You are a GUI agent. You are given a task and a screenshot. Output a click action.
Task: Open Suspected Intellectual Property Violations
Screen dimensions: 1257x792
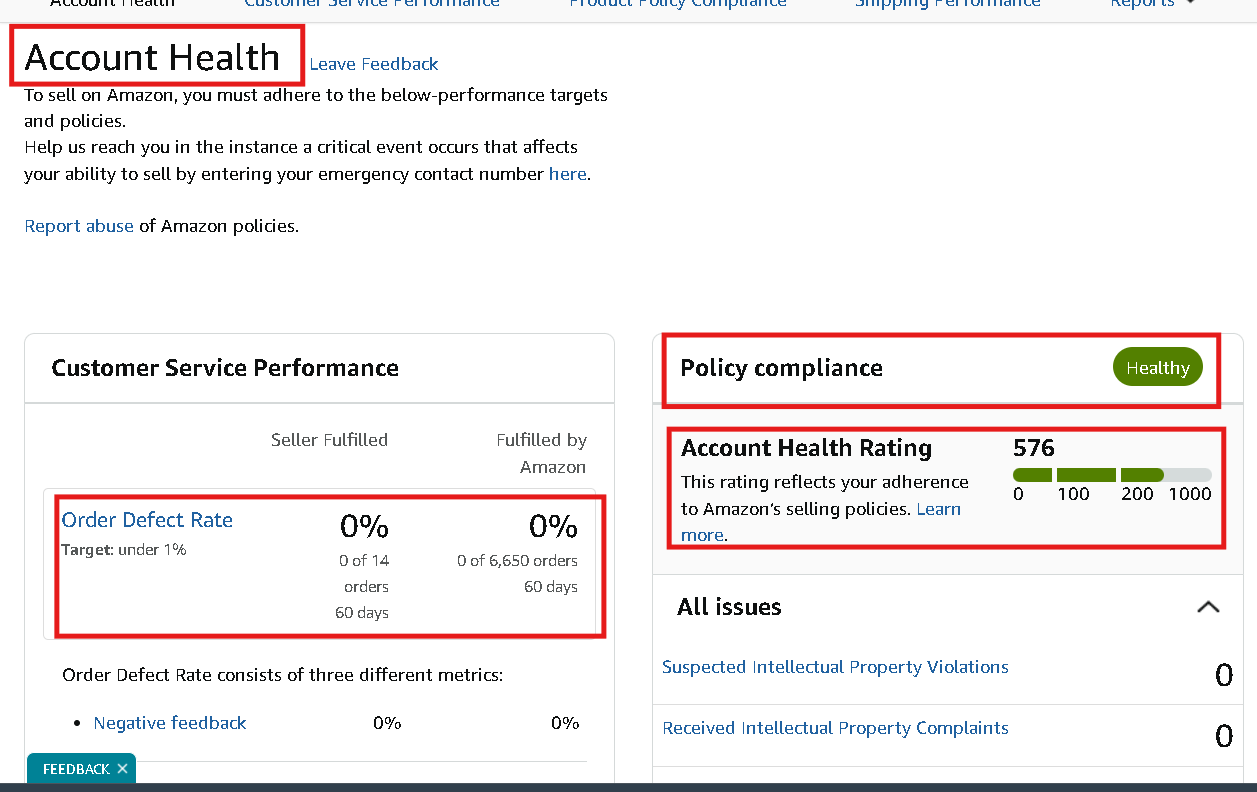point(835,667)
